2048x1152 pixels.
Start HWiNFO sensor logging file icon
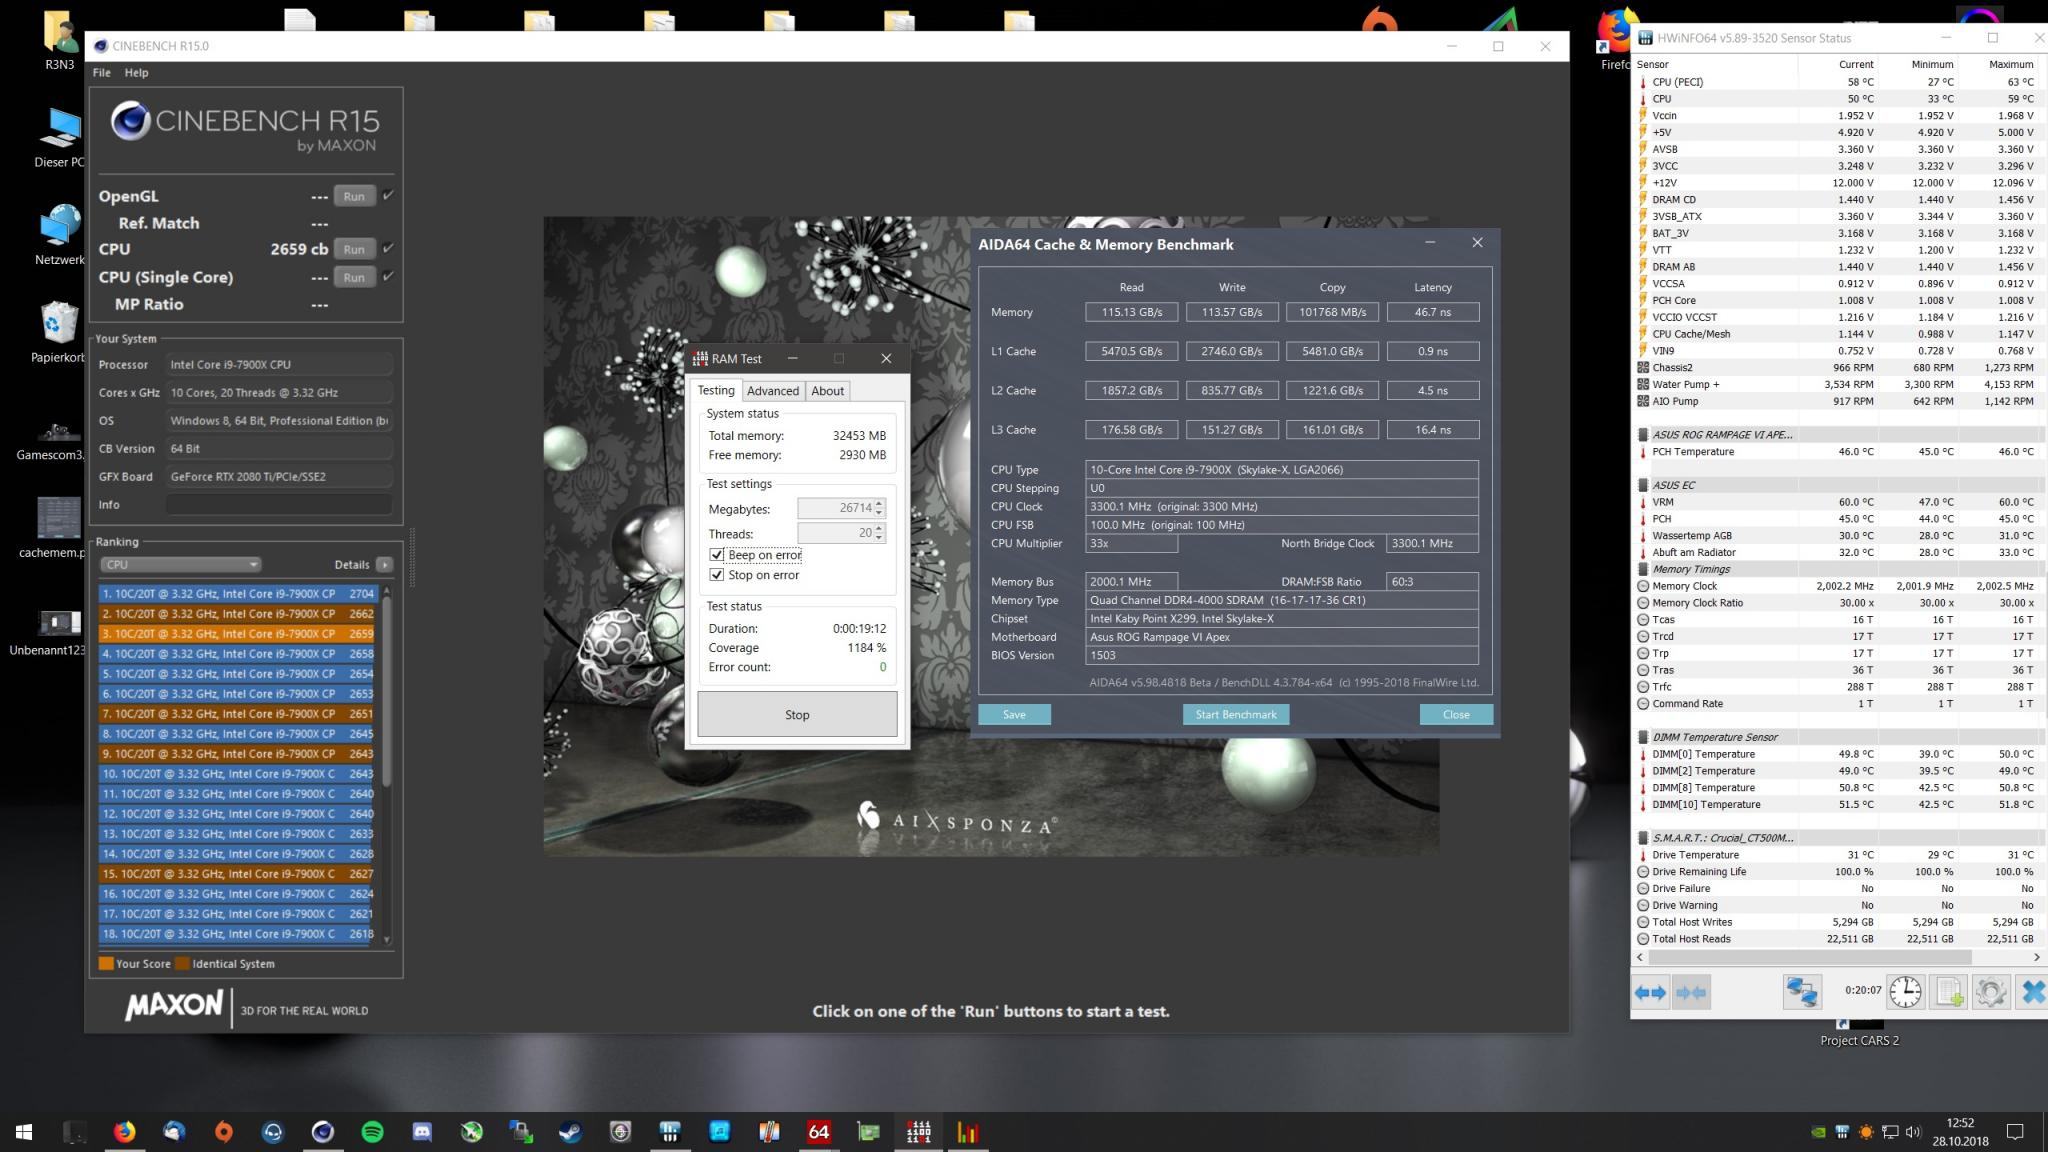(1948, 992)
